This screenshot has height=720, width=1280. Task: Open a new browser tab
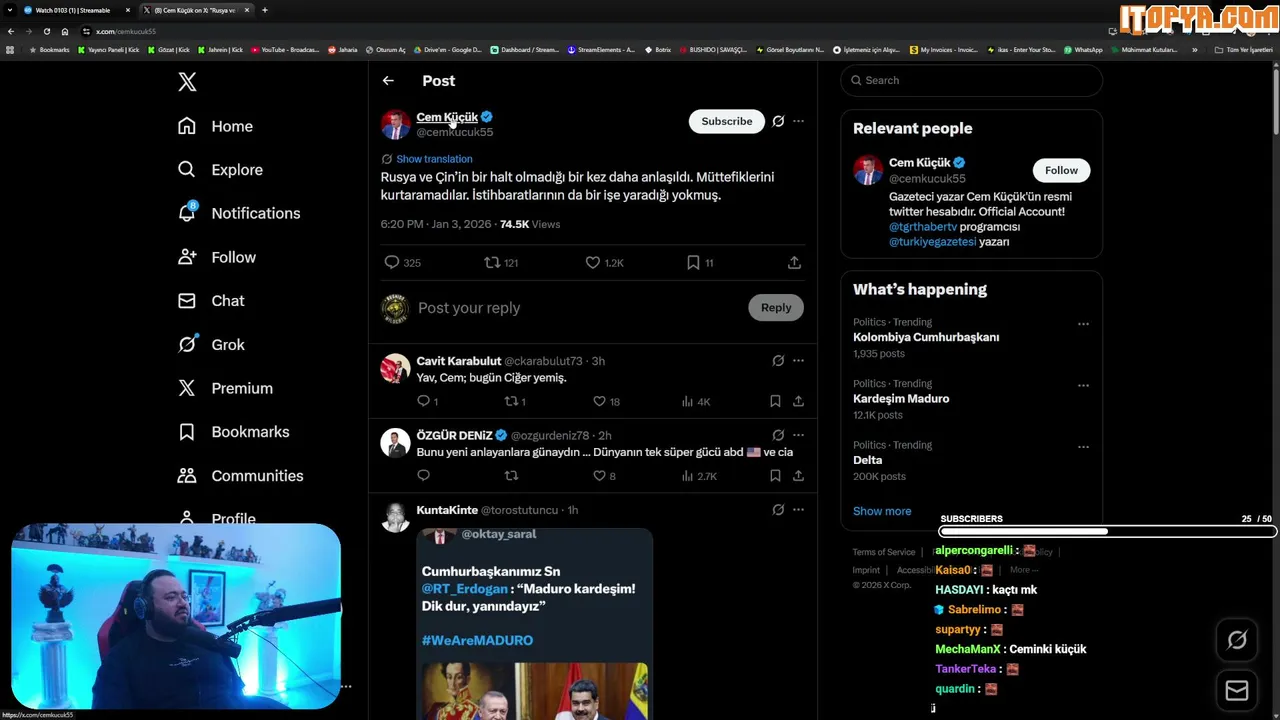264,10
